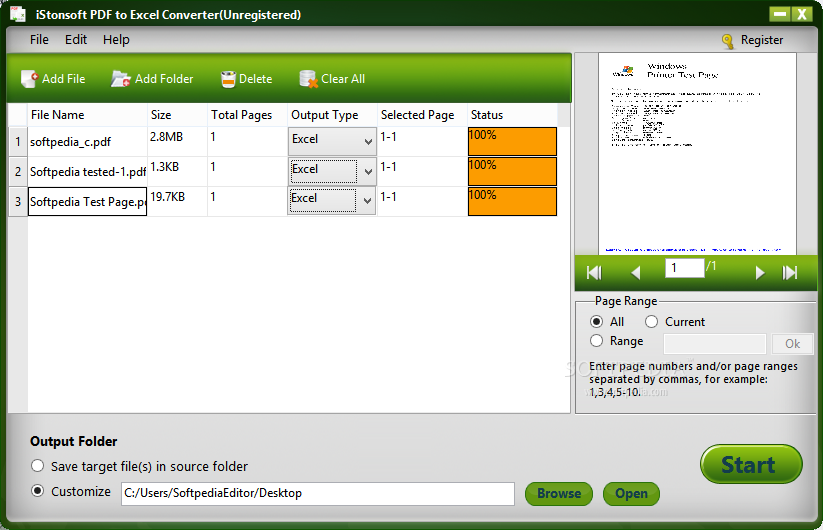Click the Selected Page column header
Screen dimensions: 823x530
[x=423, y=115]
